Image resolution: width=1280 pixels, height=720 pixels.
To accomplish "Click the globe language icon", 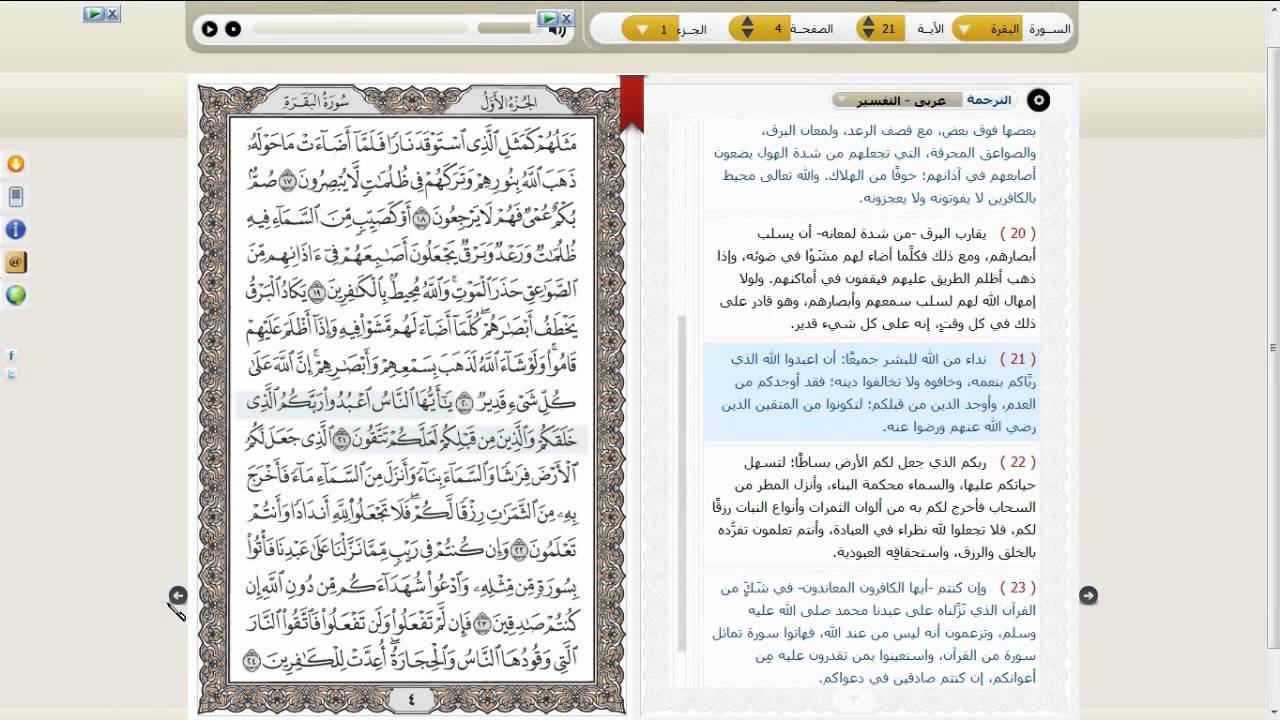I will point(15,295).
